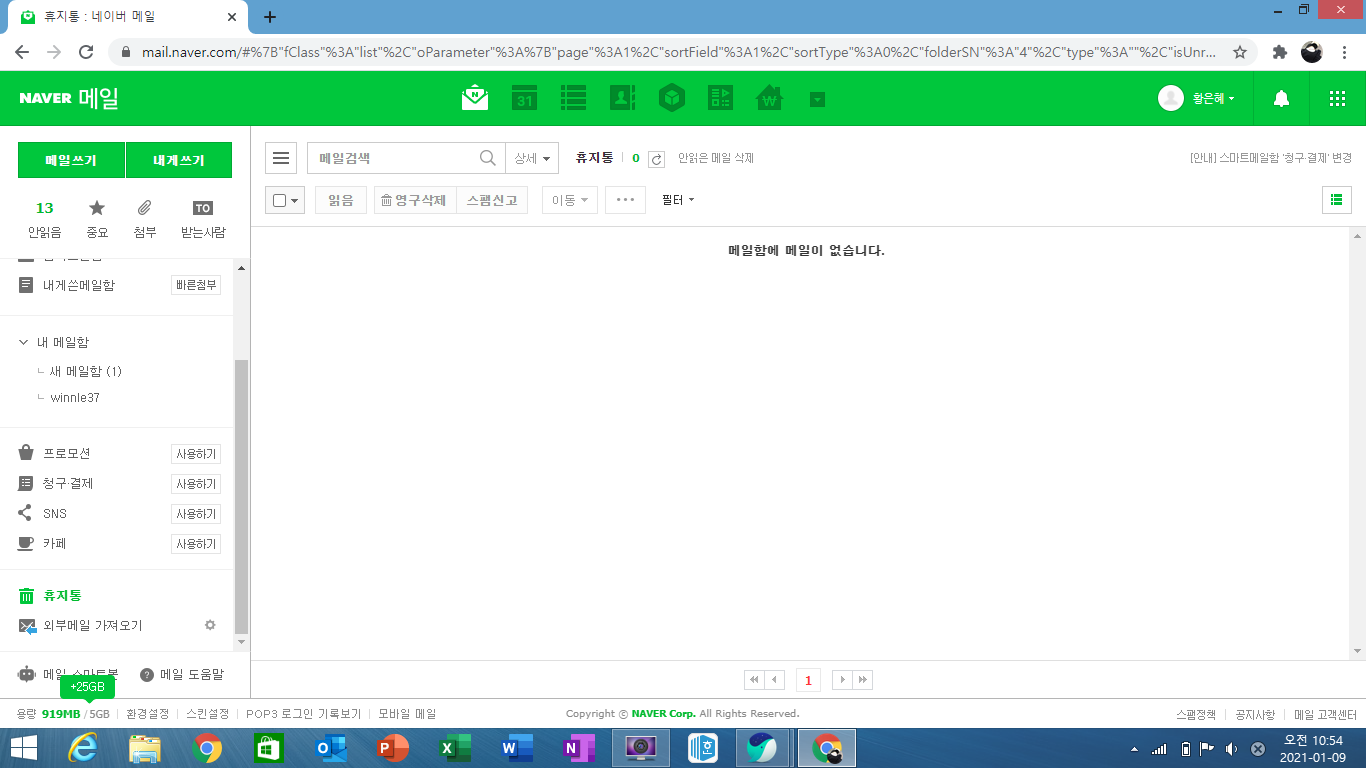Click the magnifier search icon
1366x768 pixels.
[x=488, y=158]
